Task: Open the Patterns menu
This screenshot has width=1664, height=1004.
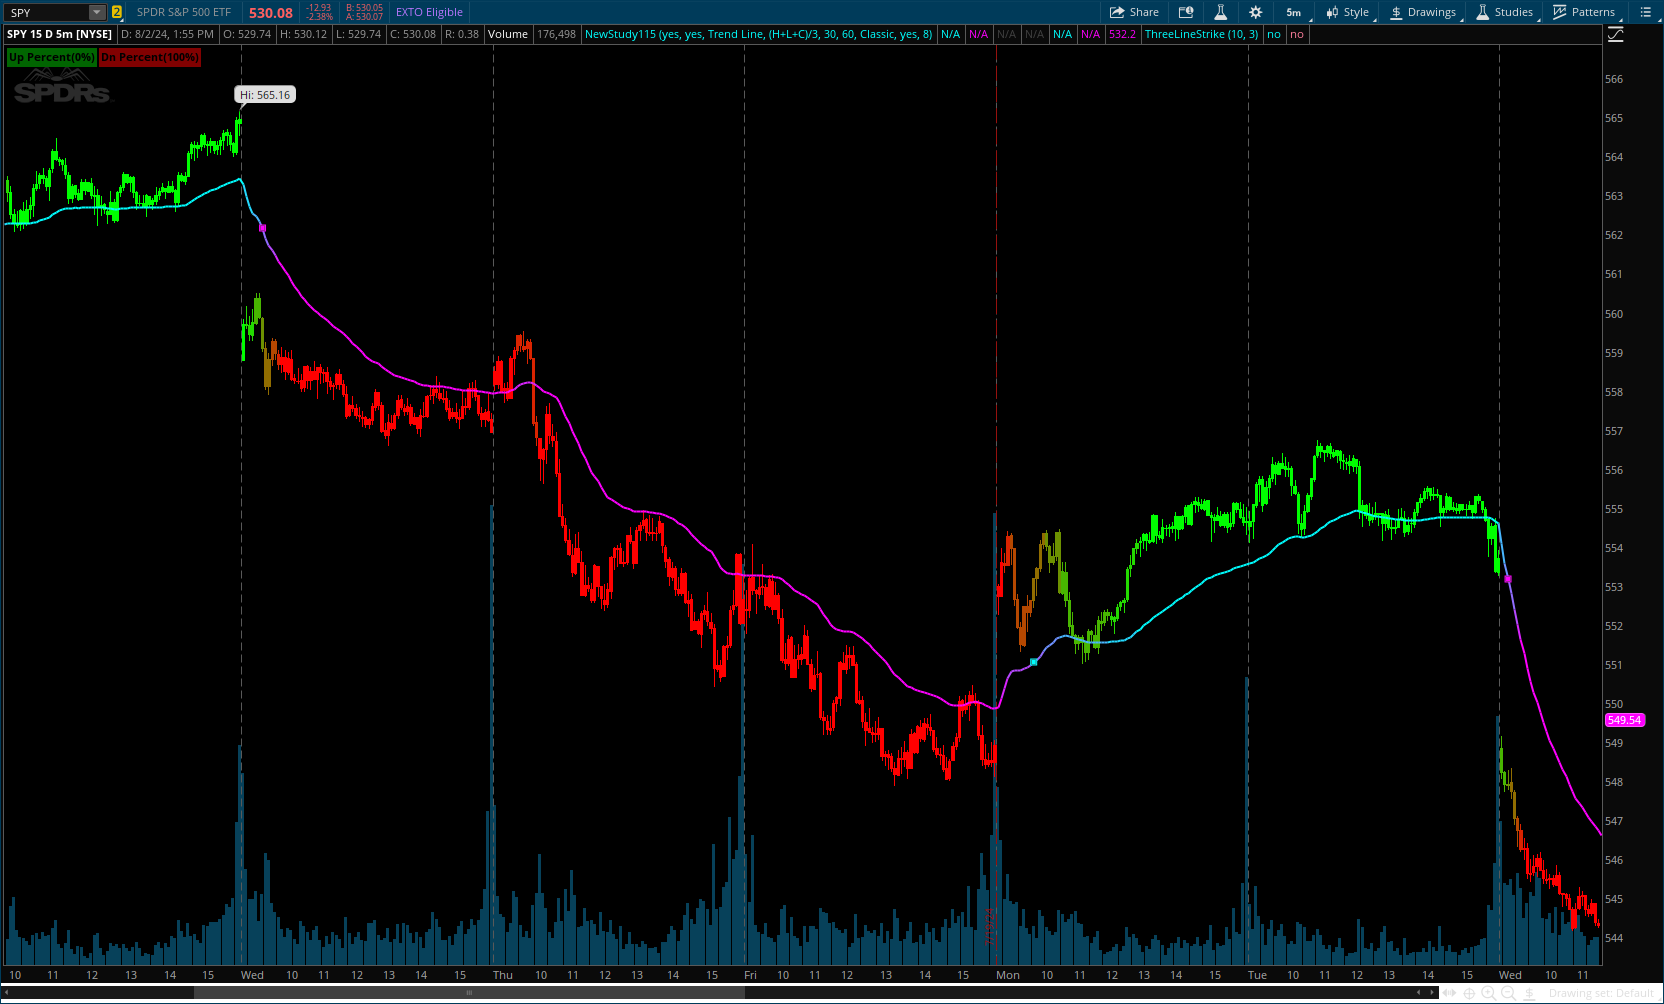Action: pos(1585,13)
